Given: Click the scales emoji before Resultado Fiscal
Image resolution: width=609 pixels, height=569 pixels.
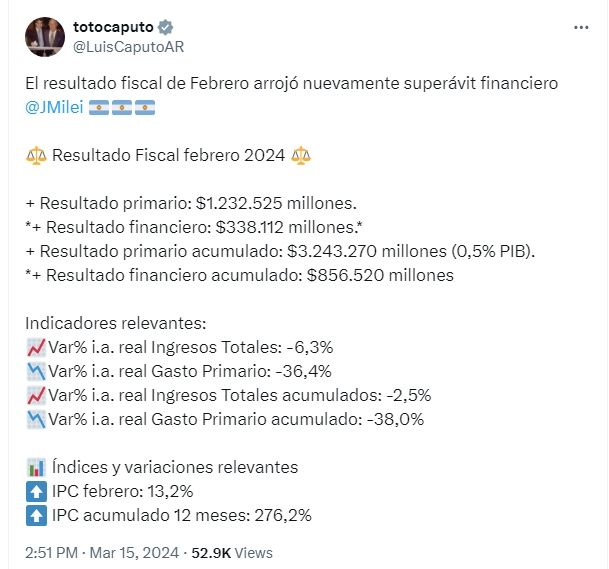Looking at the screenshot, I should pos(35,156).
